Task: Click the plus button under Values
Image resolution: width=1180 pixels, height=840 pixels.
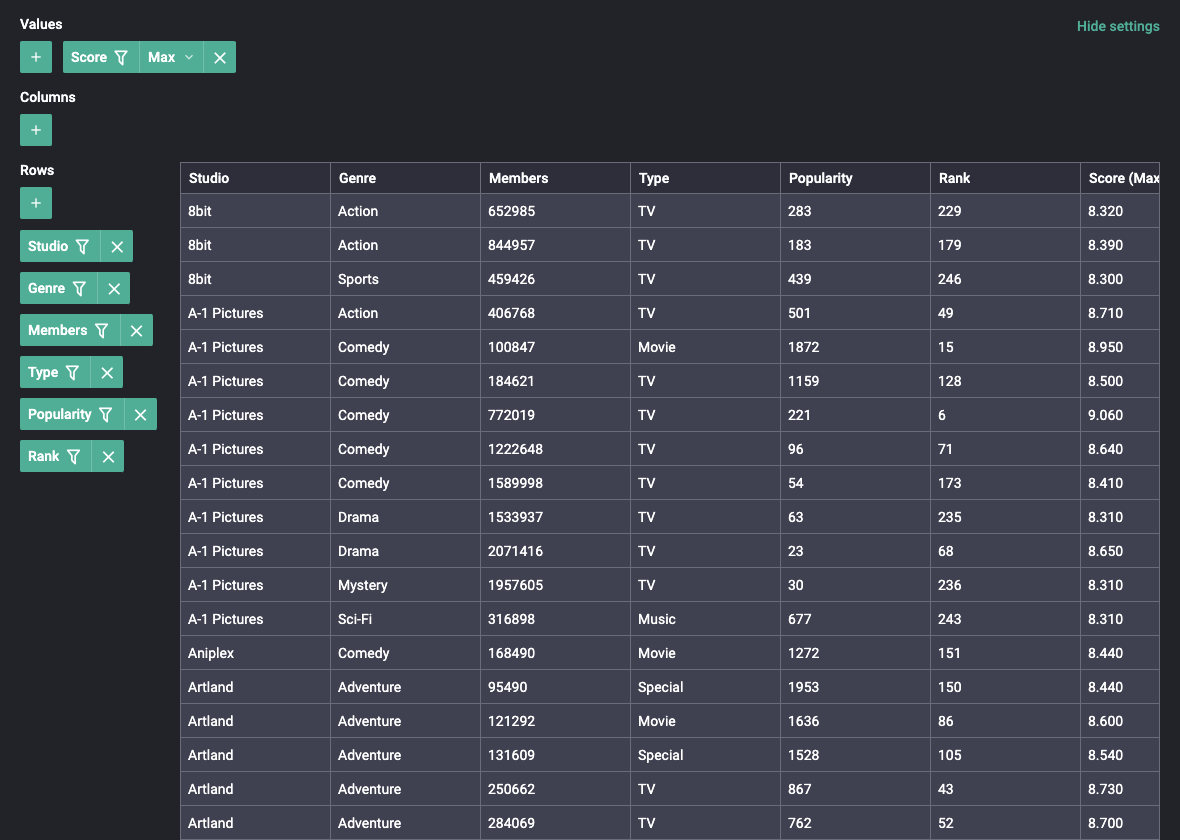Action: [x=36, y=57]
